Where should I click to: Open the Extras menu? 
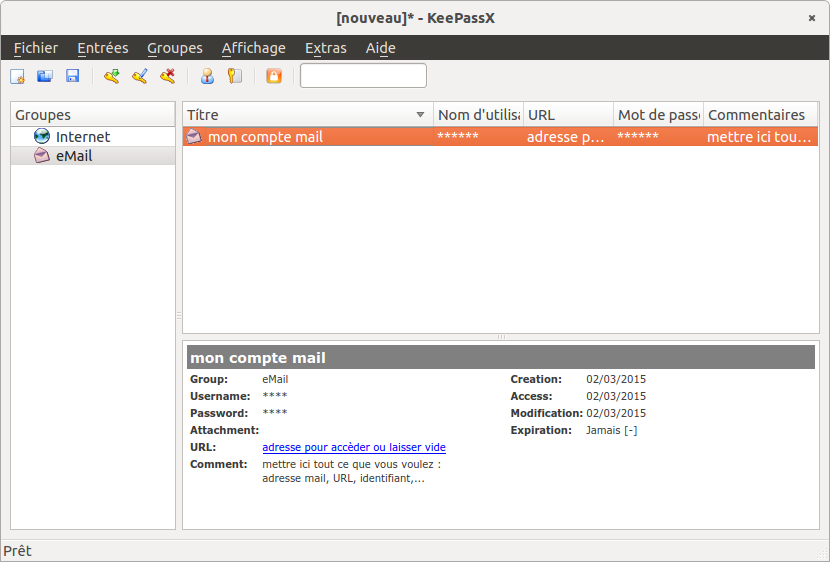326,48
